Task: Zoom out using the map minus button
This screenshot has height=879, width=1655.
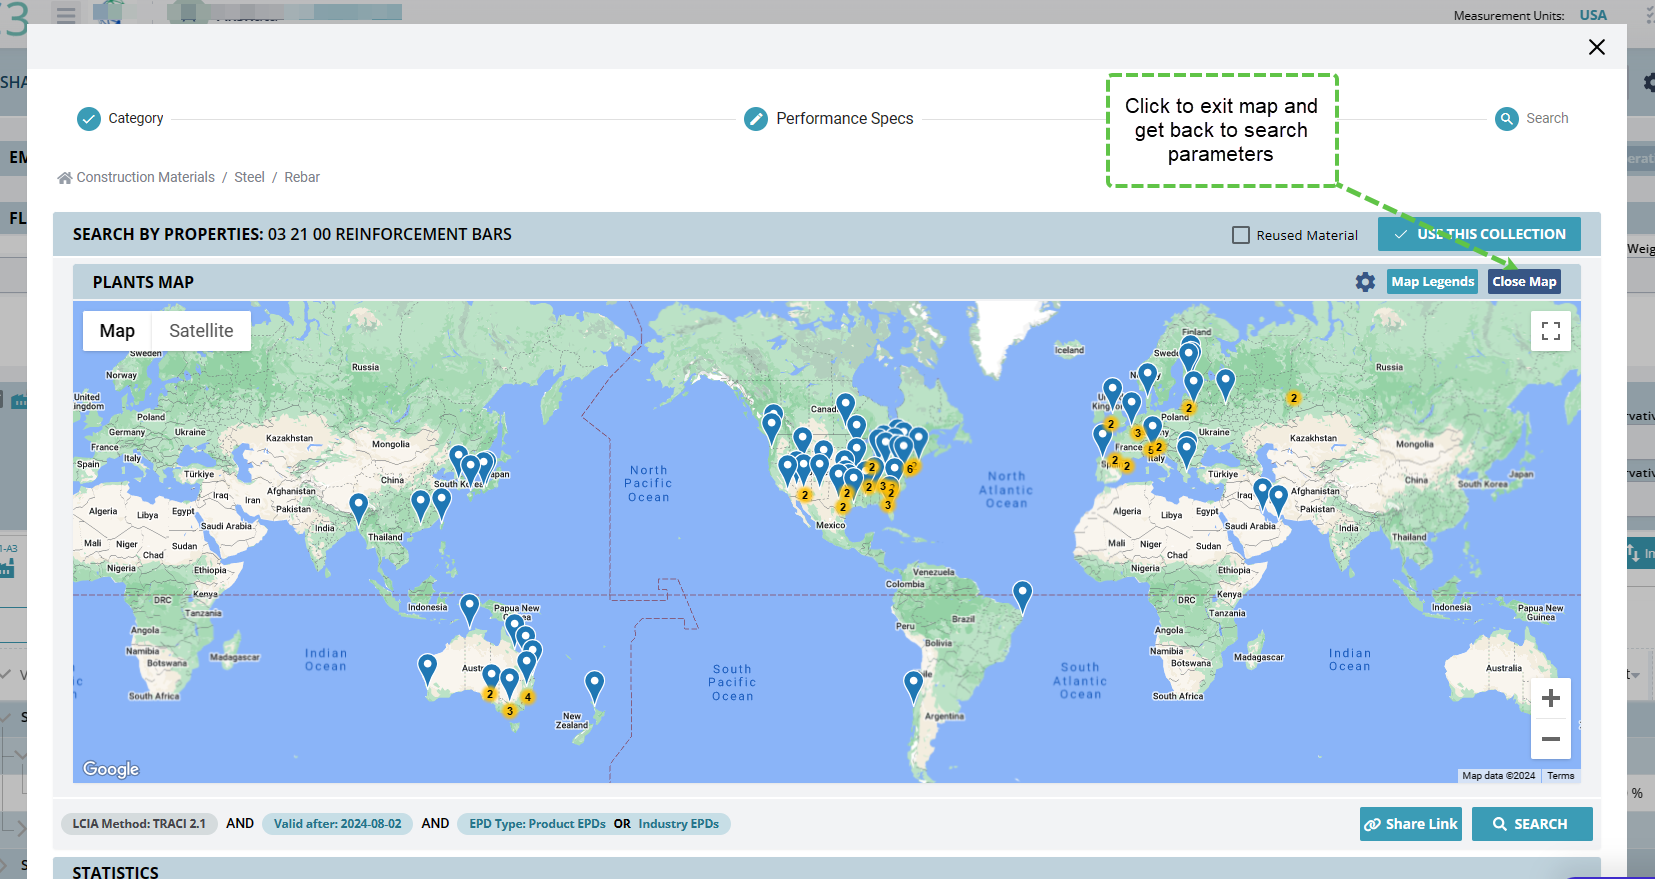Action: click(x=1550, y=739)
